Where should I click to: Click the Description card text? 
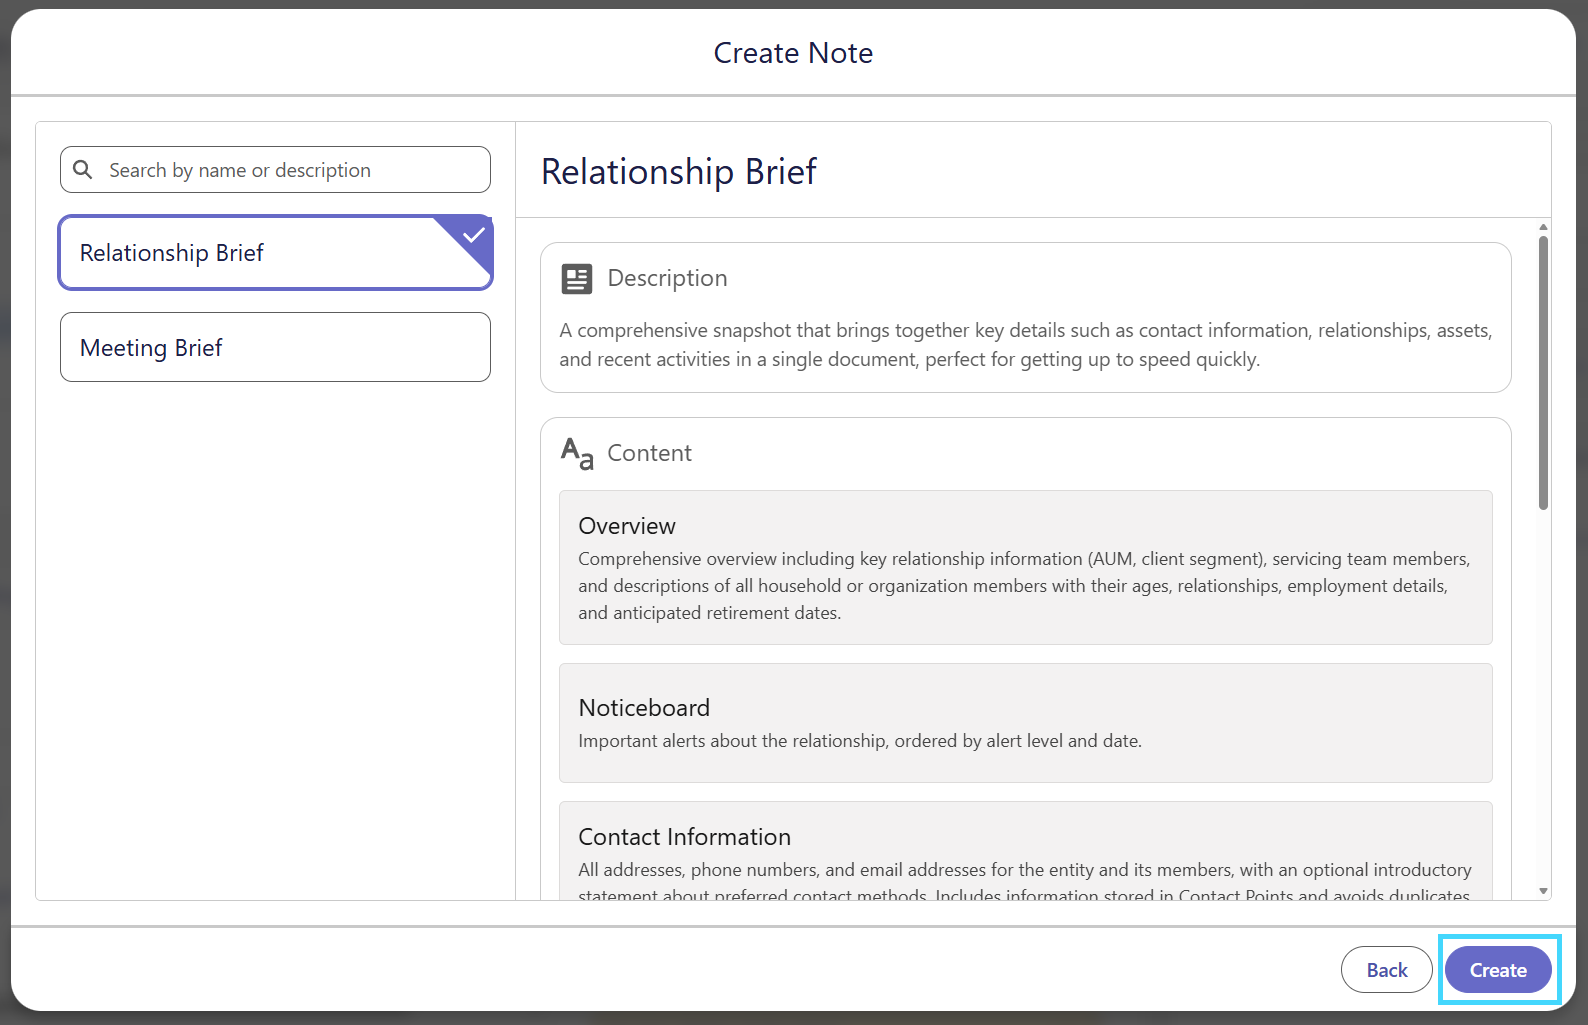(x=1025, y=345)
